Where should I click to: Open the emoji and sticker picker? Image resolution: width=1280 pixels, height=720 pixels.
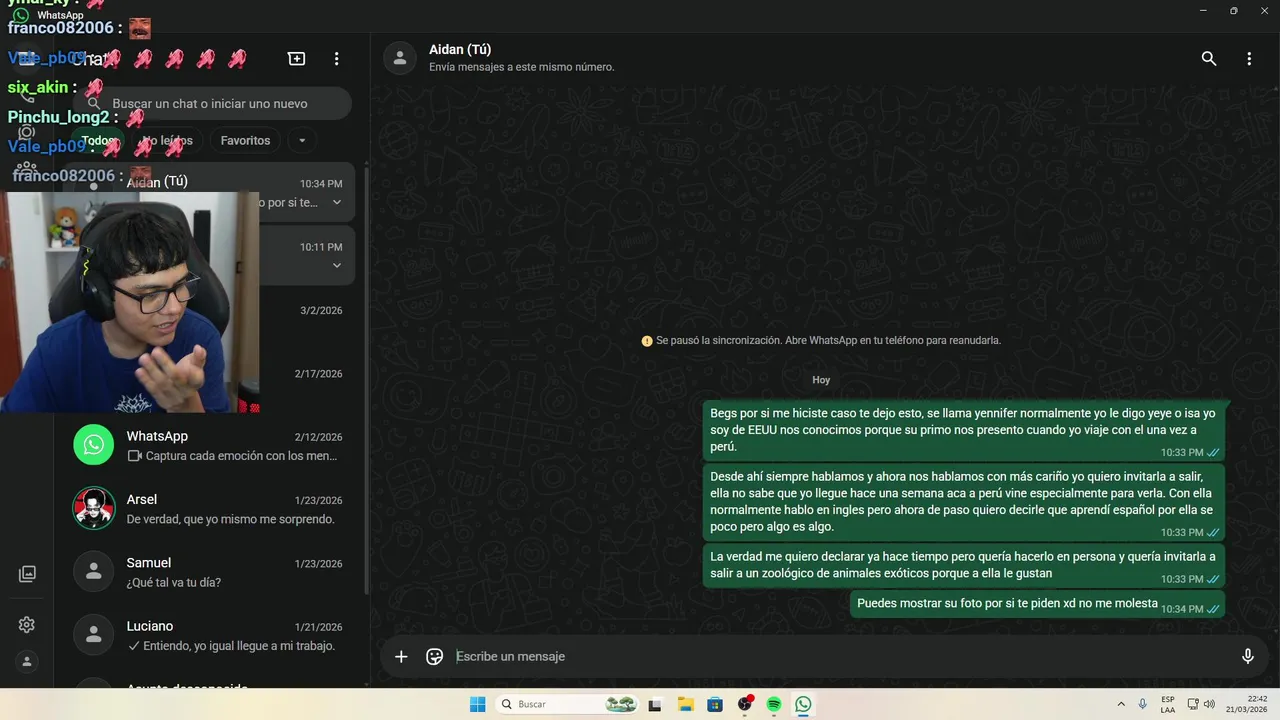coord(434,656)
